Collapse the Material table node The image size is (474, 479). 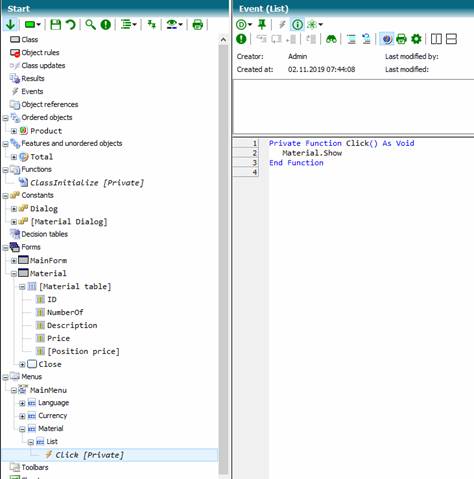(x=22, y=287)
